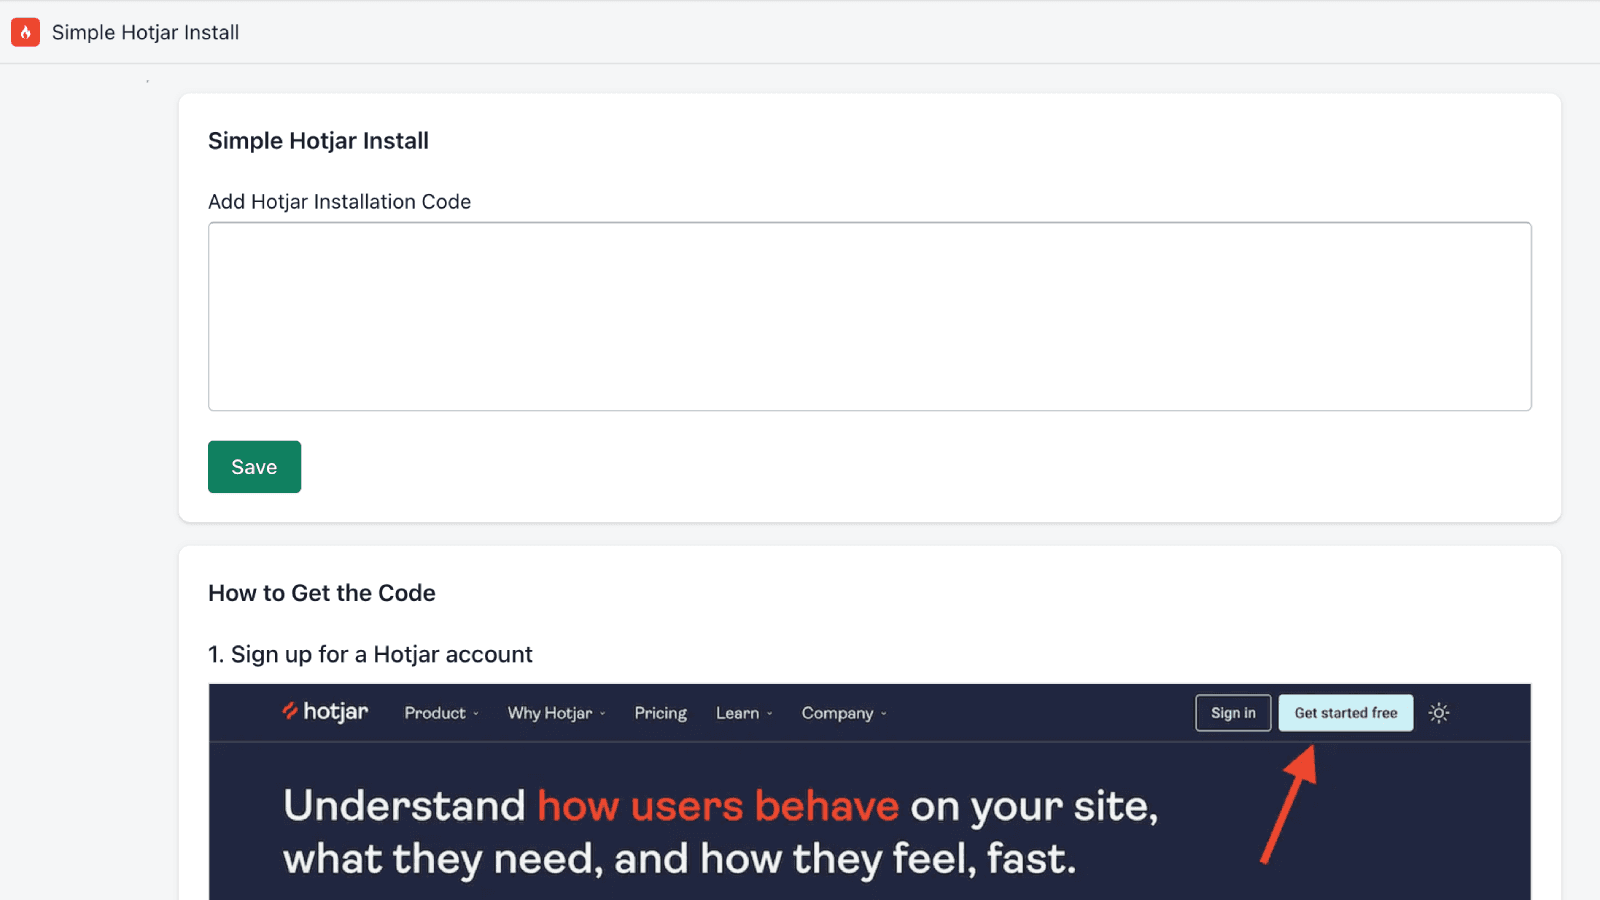Toggle the theme switcher on Hotjar's navbar

pyautogui.click(x=1438, y=712)
